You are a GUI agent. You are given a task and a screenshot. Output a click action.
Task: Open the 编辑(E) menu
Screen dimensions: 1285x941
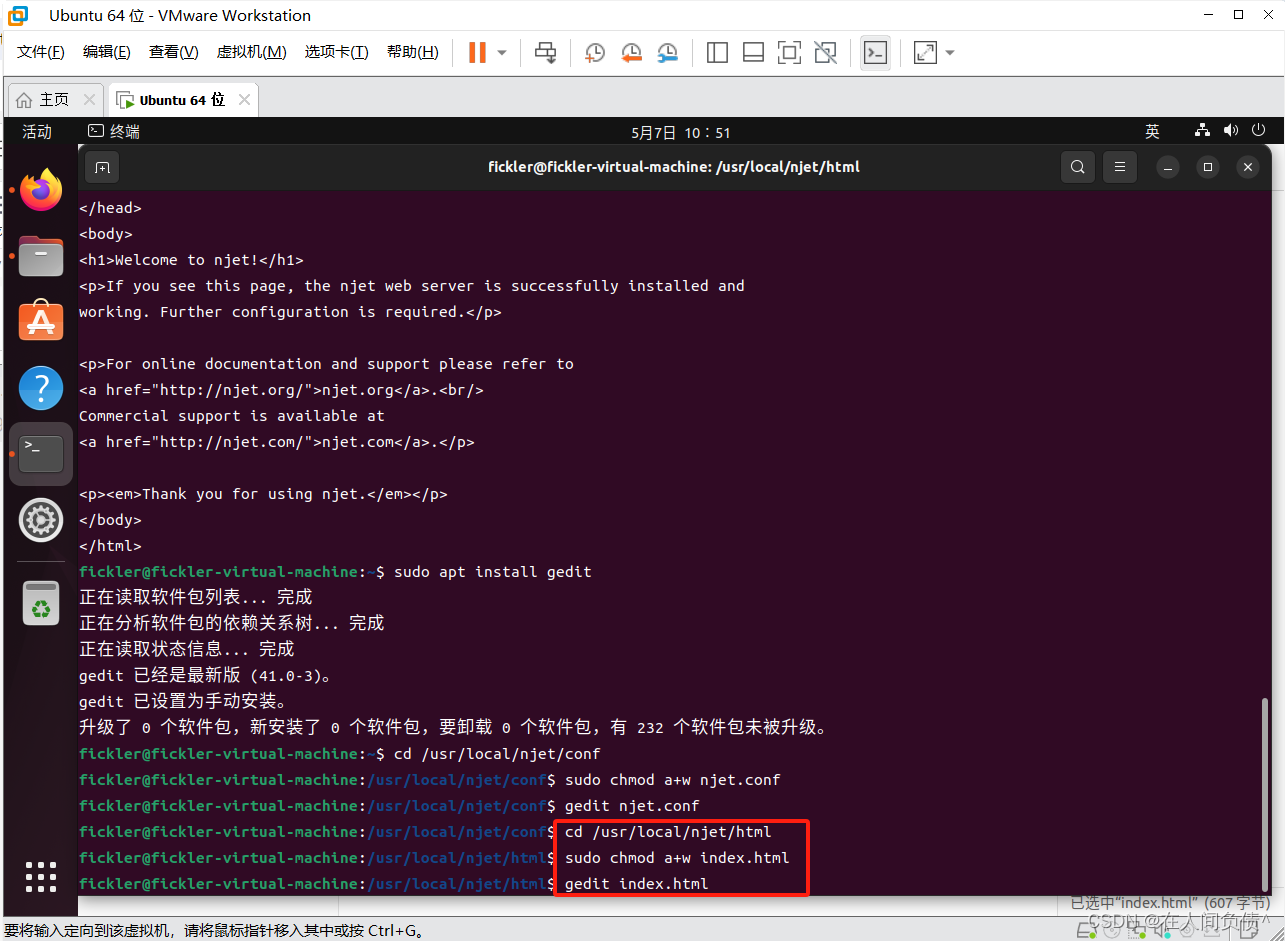tap(107, 52)
